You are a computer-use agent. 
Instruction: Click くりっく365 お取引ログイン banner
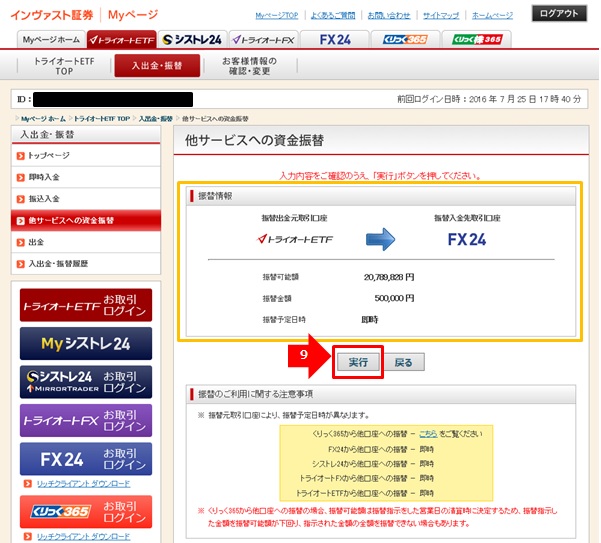tap(86, 512)
